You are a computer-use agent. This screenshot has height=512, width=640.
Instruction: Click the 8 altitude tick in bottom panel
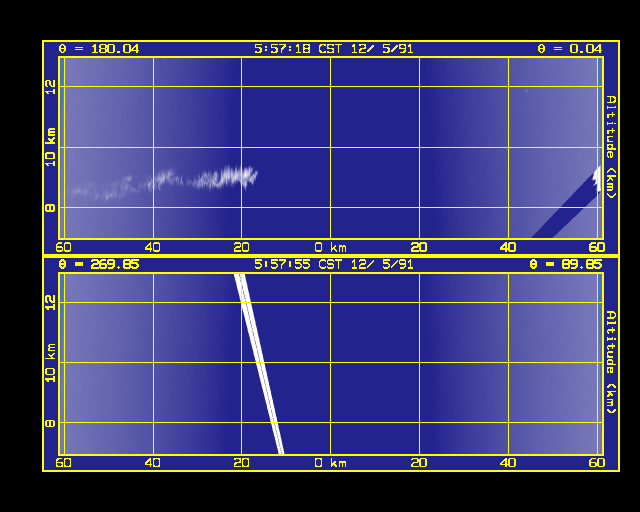(x=50, y=423)
